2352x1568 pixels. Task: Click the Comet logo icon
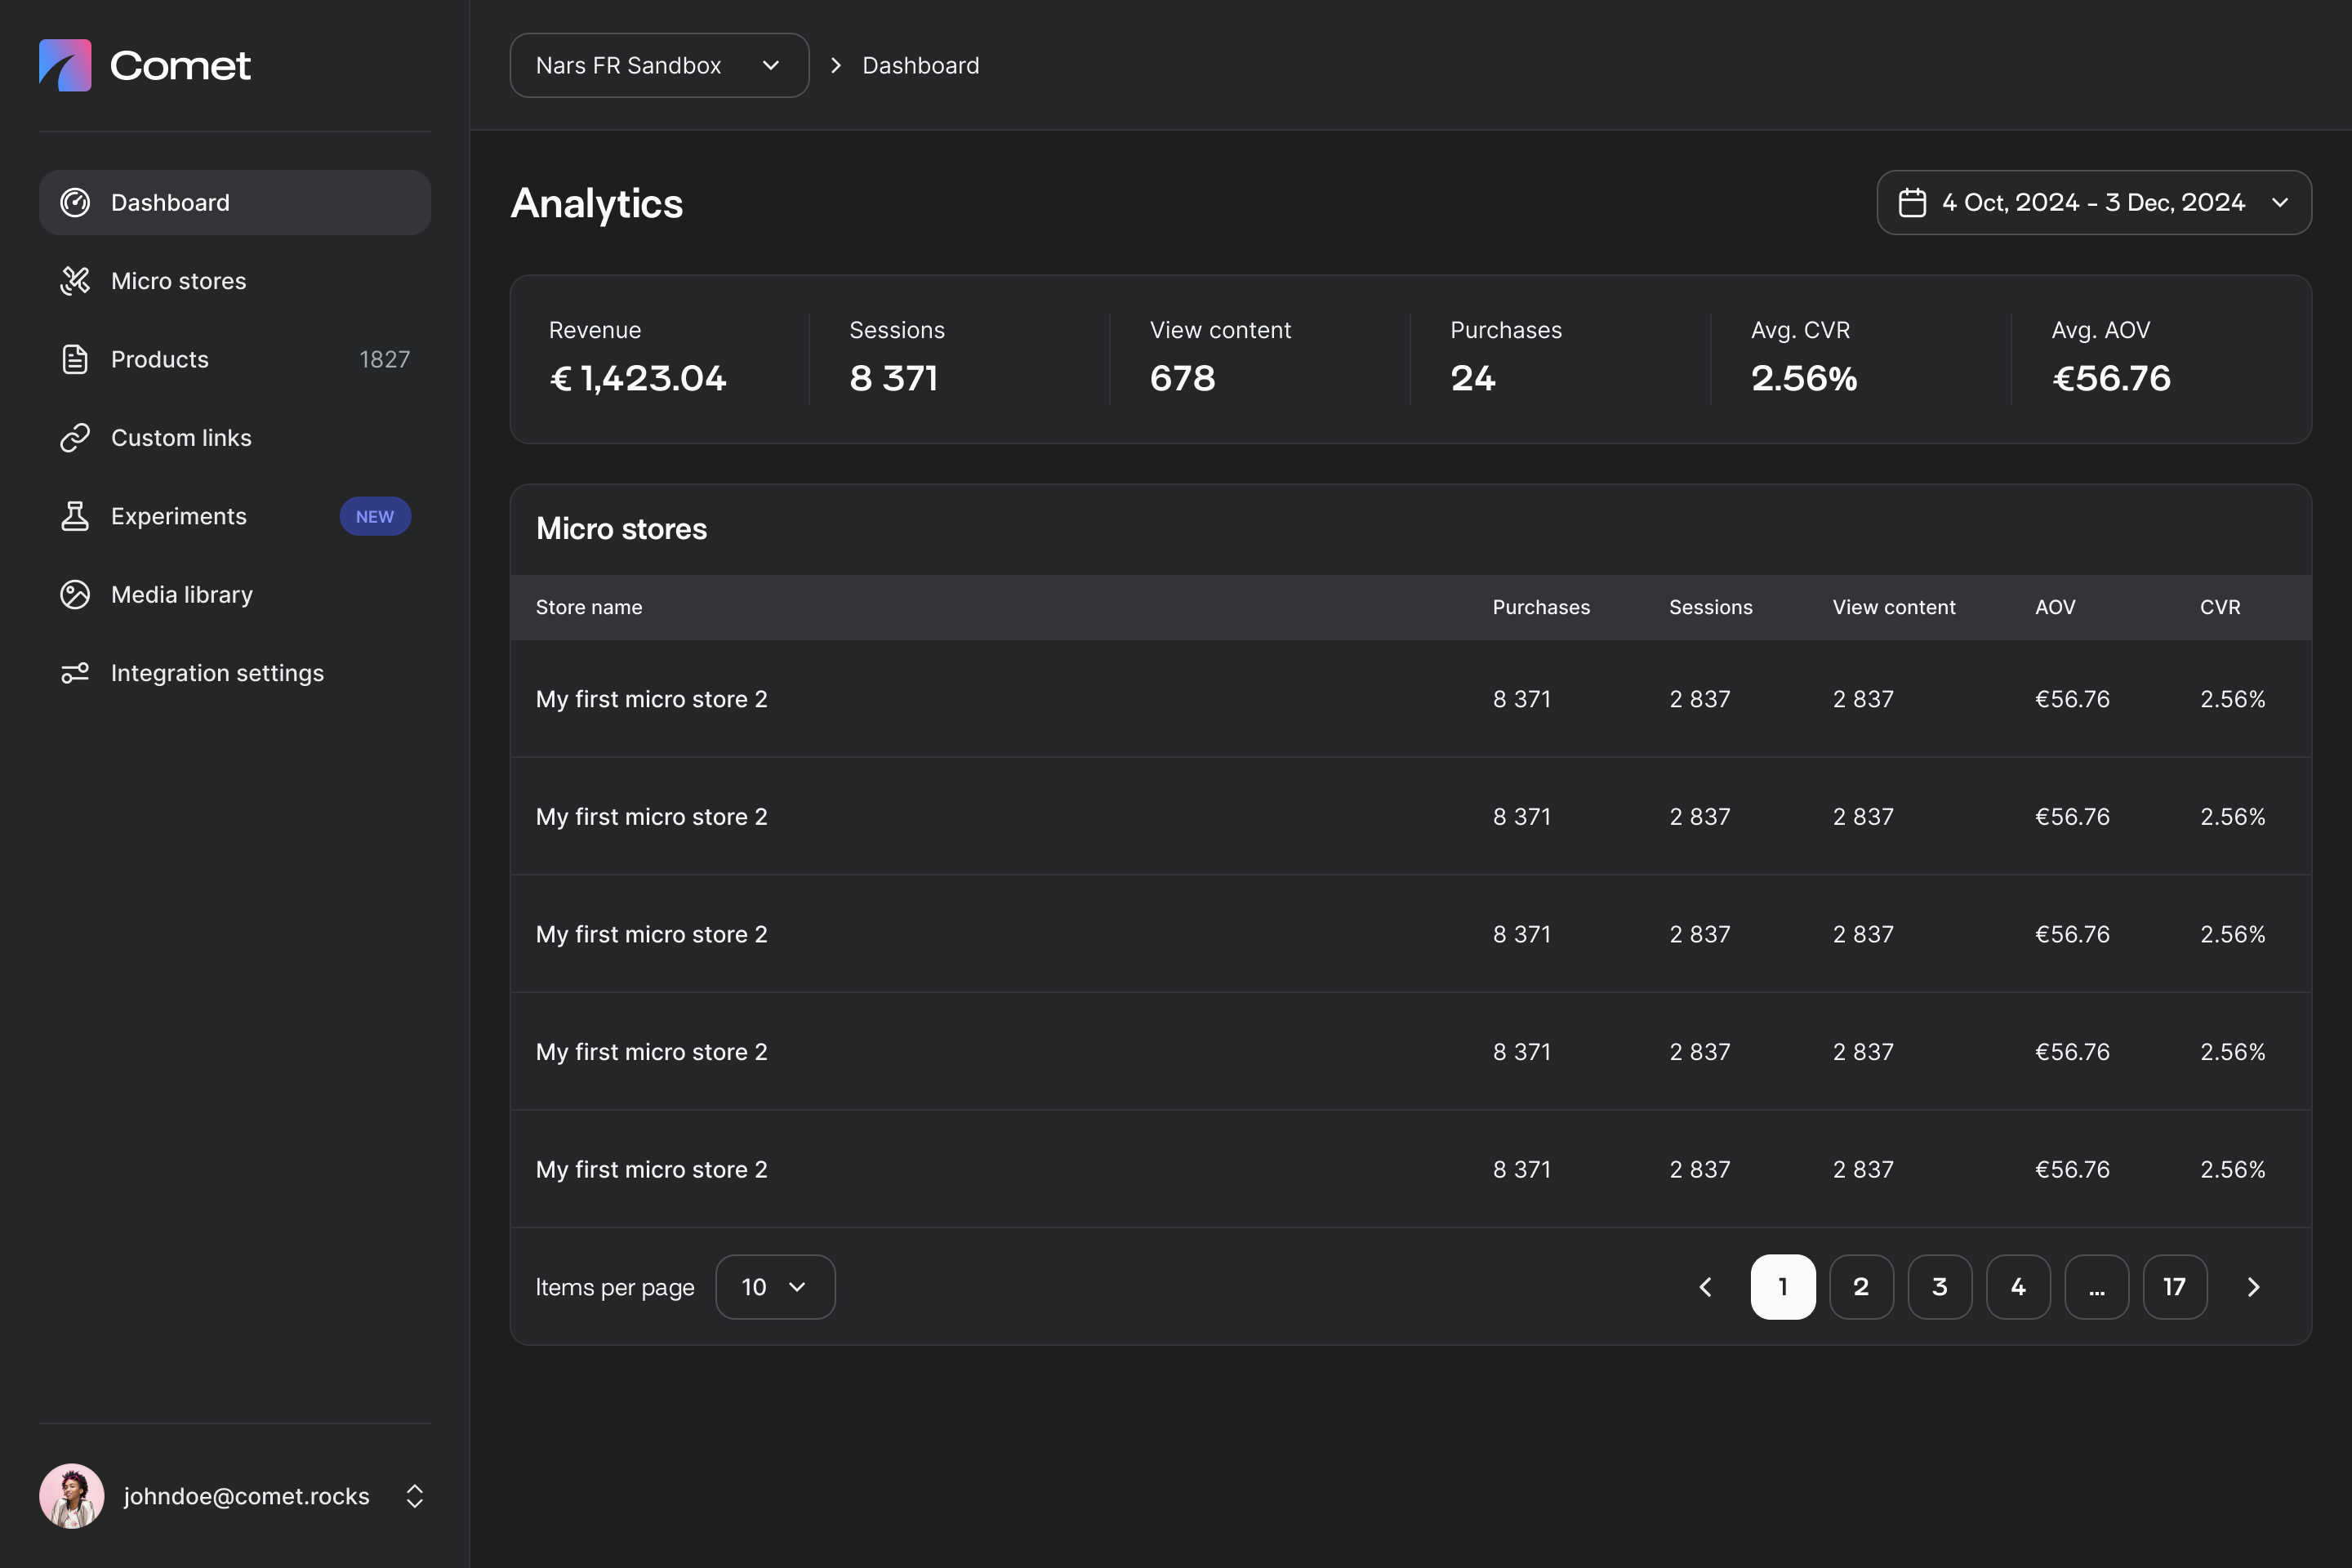(65, 65)
